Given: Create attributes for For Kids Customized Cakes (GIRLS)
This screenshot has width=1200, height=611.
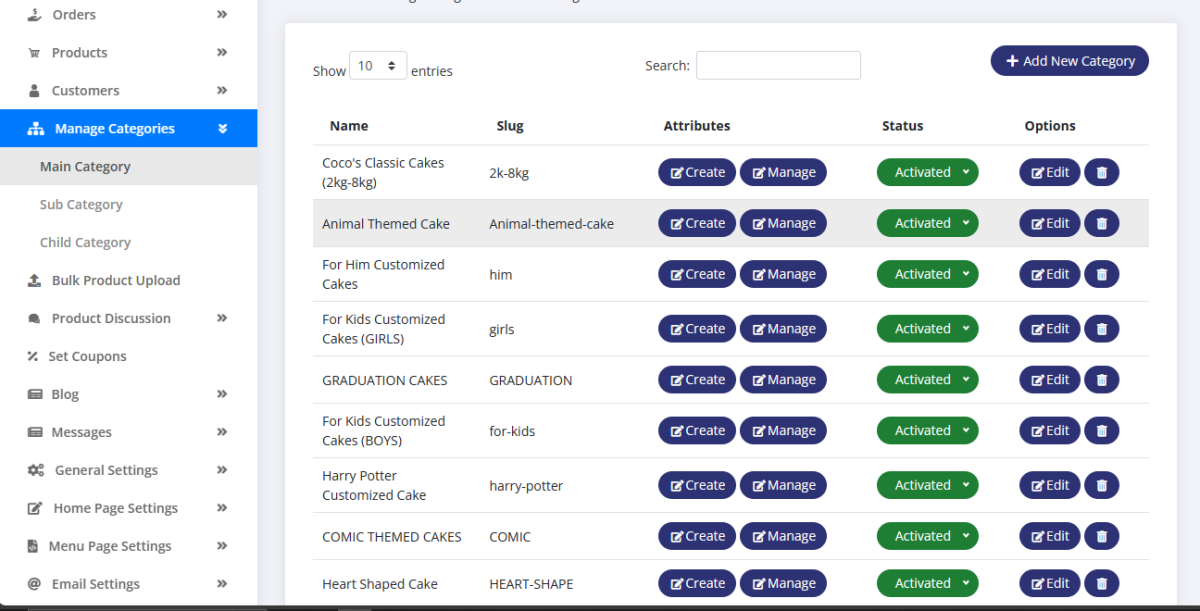Looking at the screenshot, I should click(x=697, y=329).
